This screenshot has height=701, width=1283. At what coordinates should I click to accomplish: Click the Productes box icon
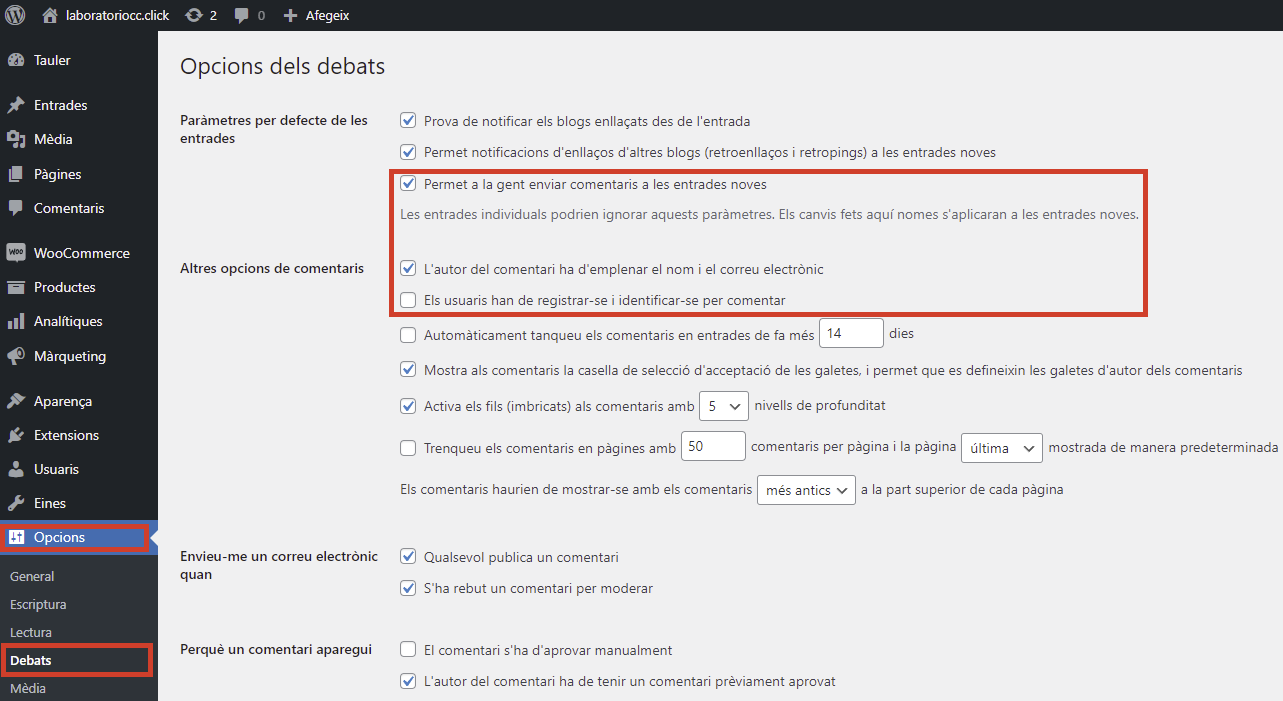(x=15, y=287)
